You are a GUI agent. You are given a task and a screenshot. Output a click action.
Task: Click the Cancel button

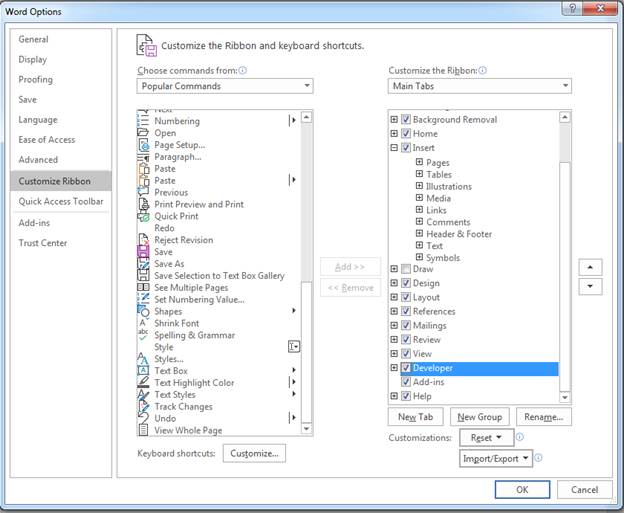(x=585, y=490)
